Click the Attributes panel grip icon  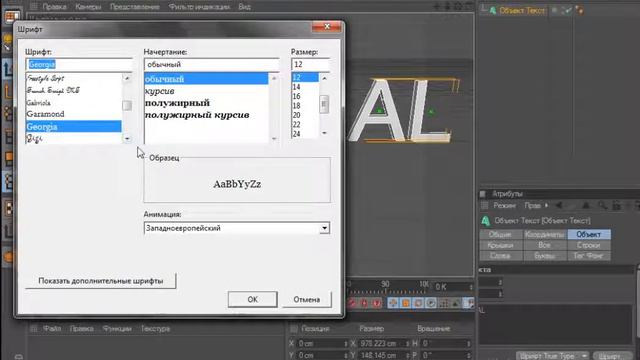tap(483, 194)
